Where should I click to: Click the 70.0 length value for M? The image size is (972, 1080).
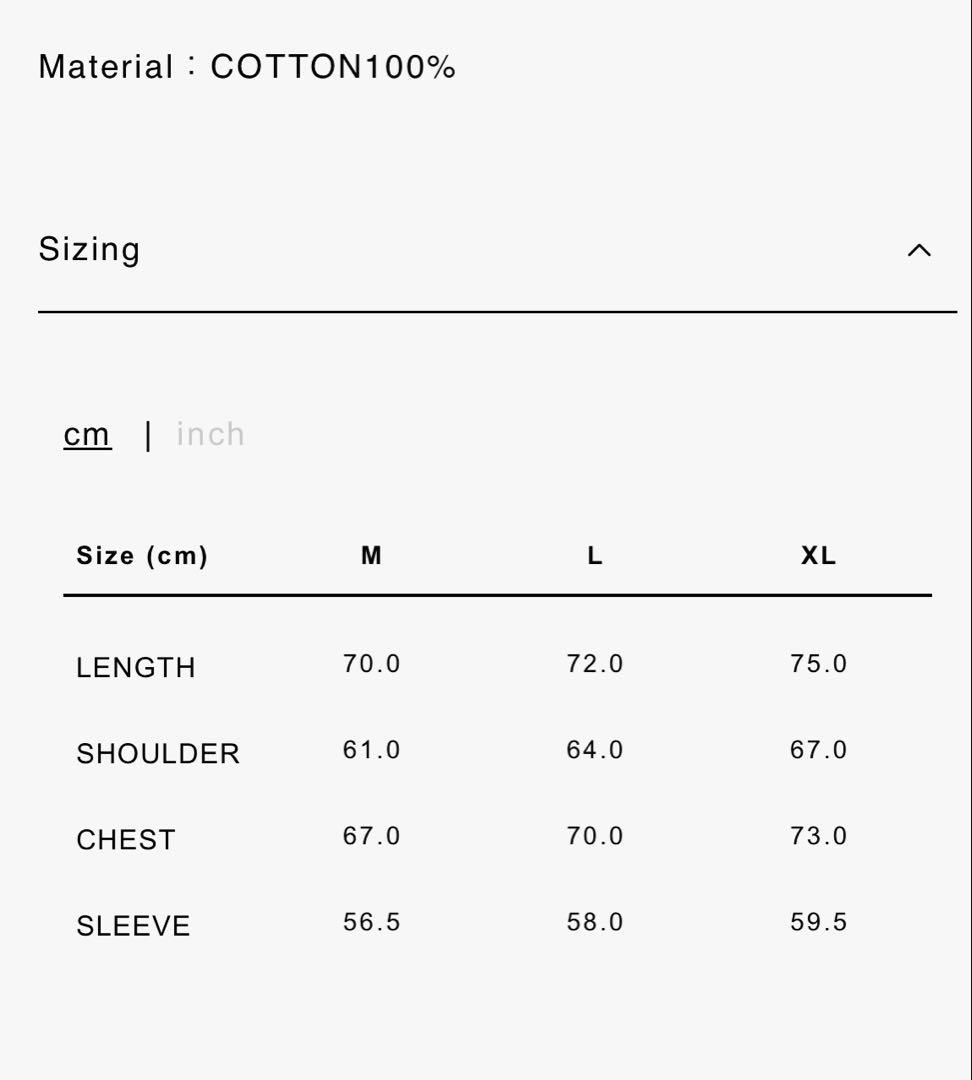point(371,664)
